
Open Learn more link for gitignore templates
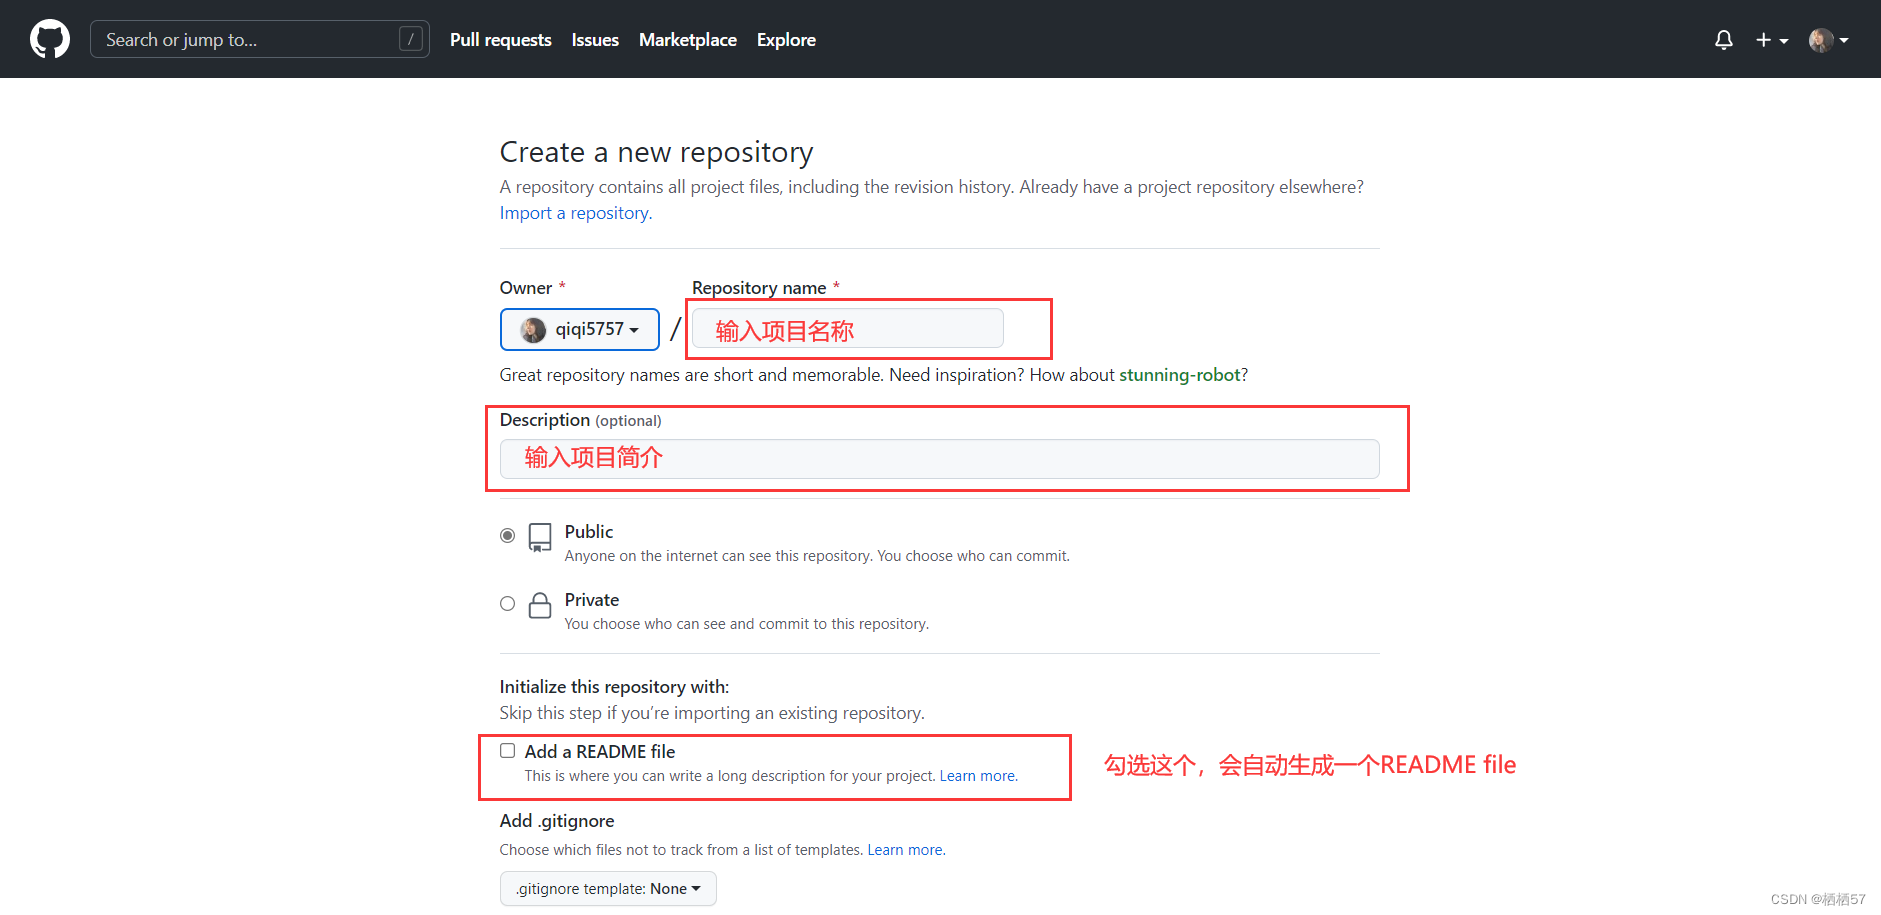[x=906, y=850]
